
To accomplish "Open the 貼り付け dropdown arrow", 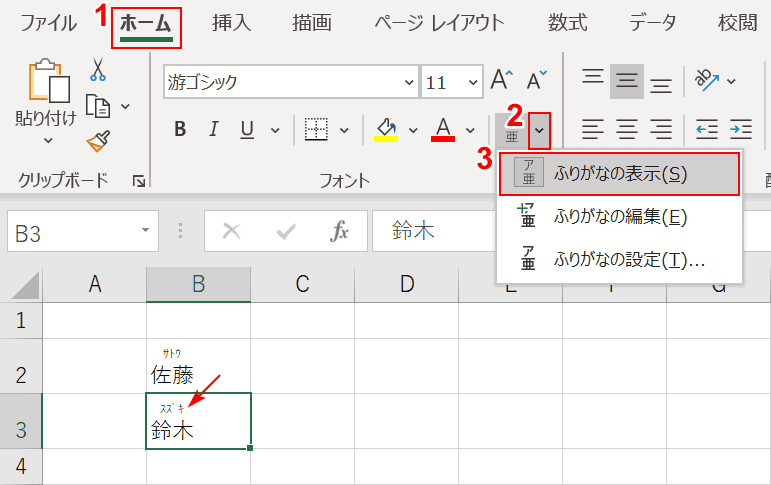I will click(48, 141).
